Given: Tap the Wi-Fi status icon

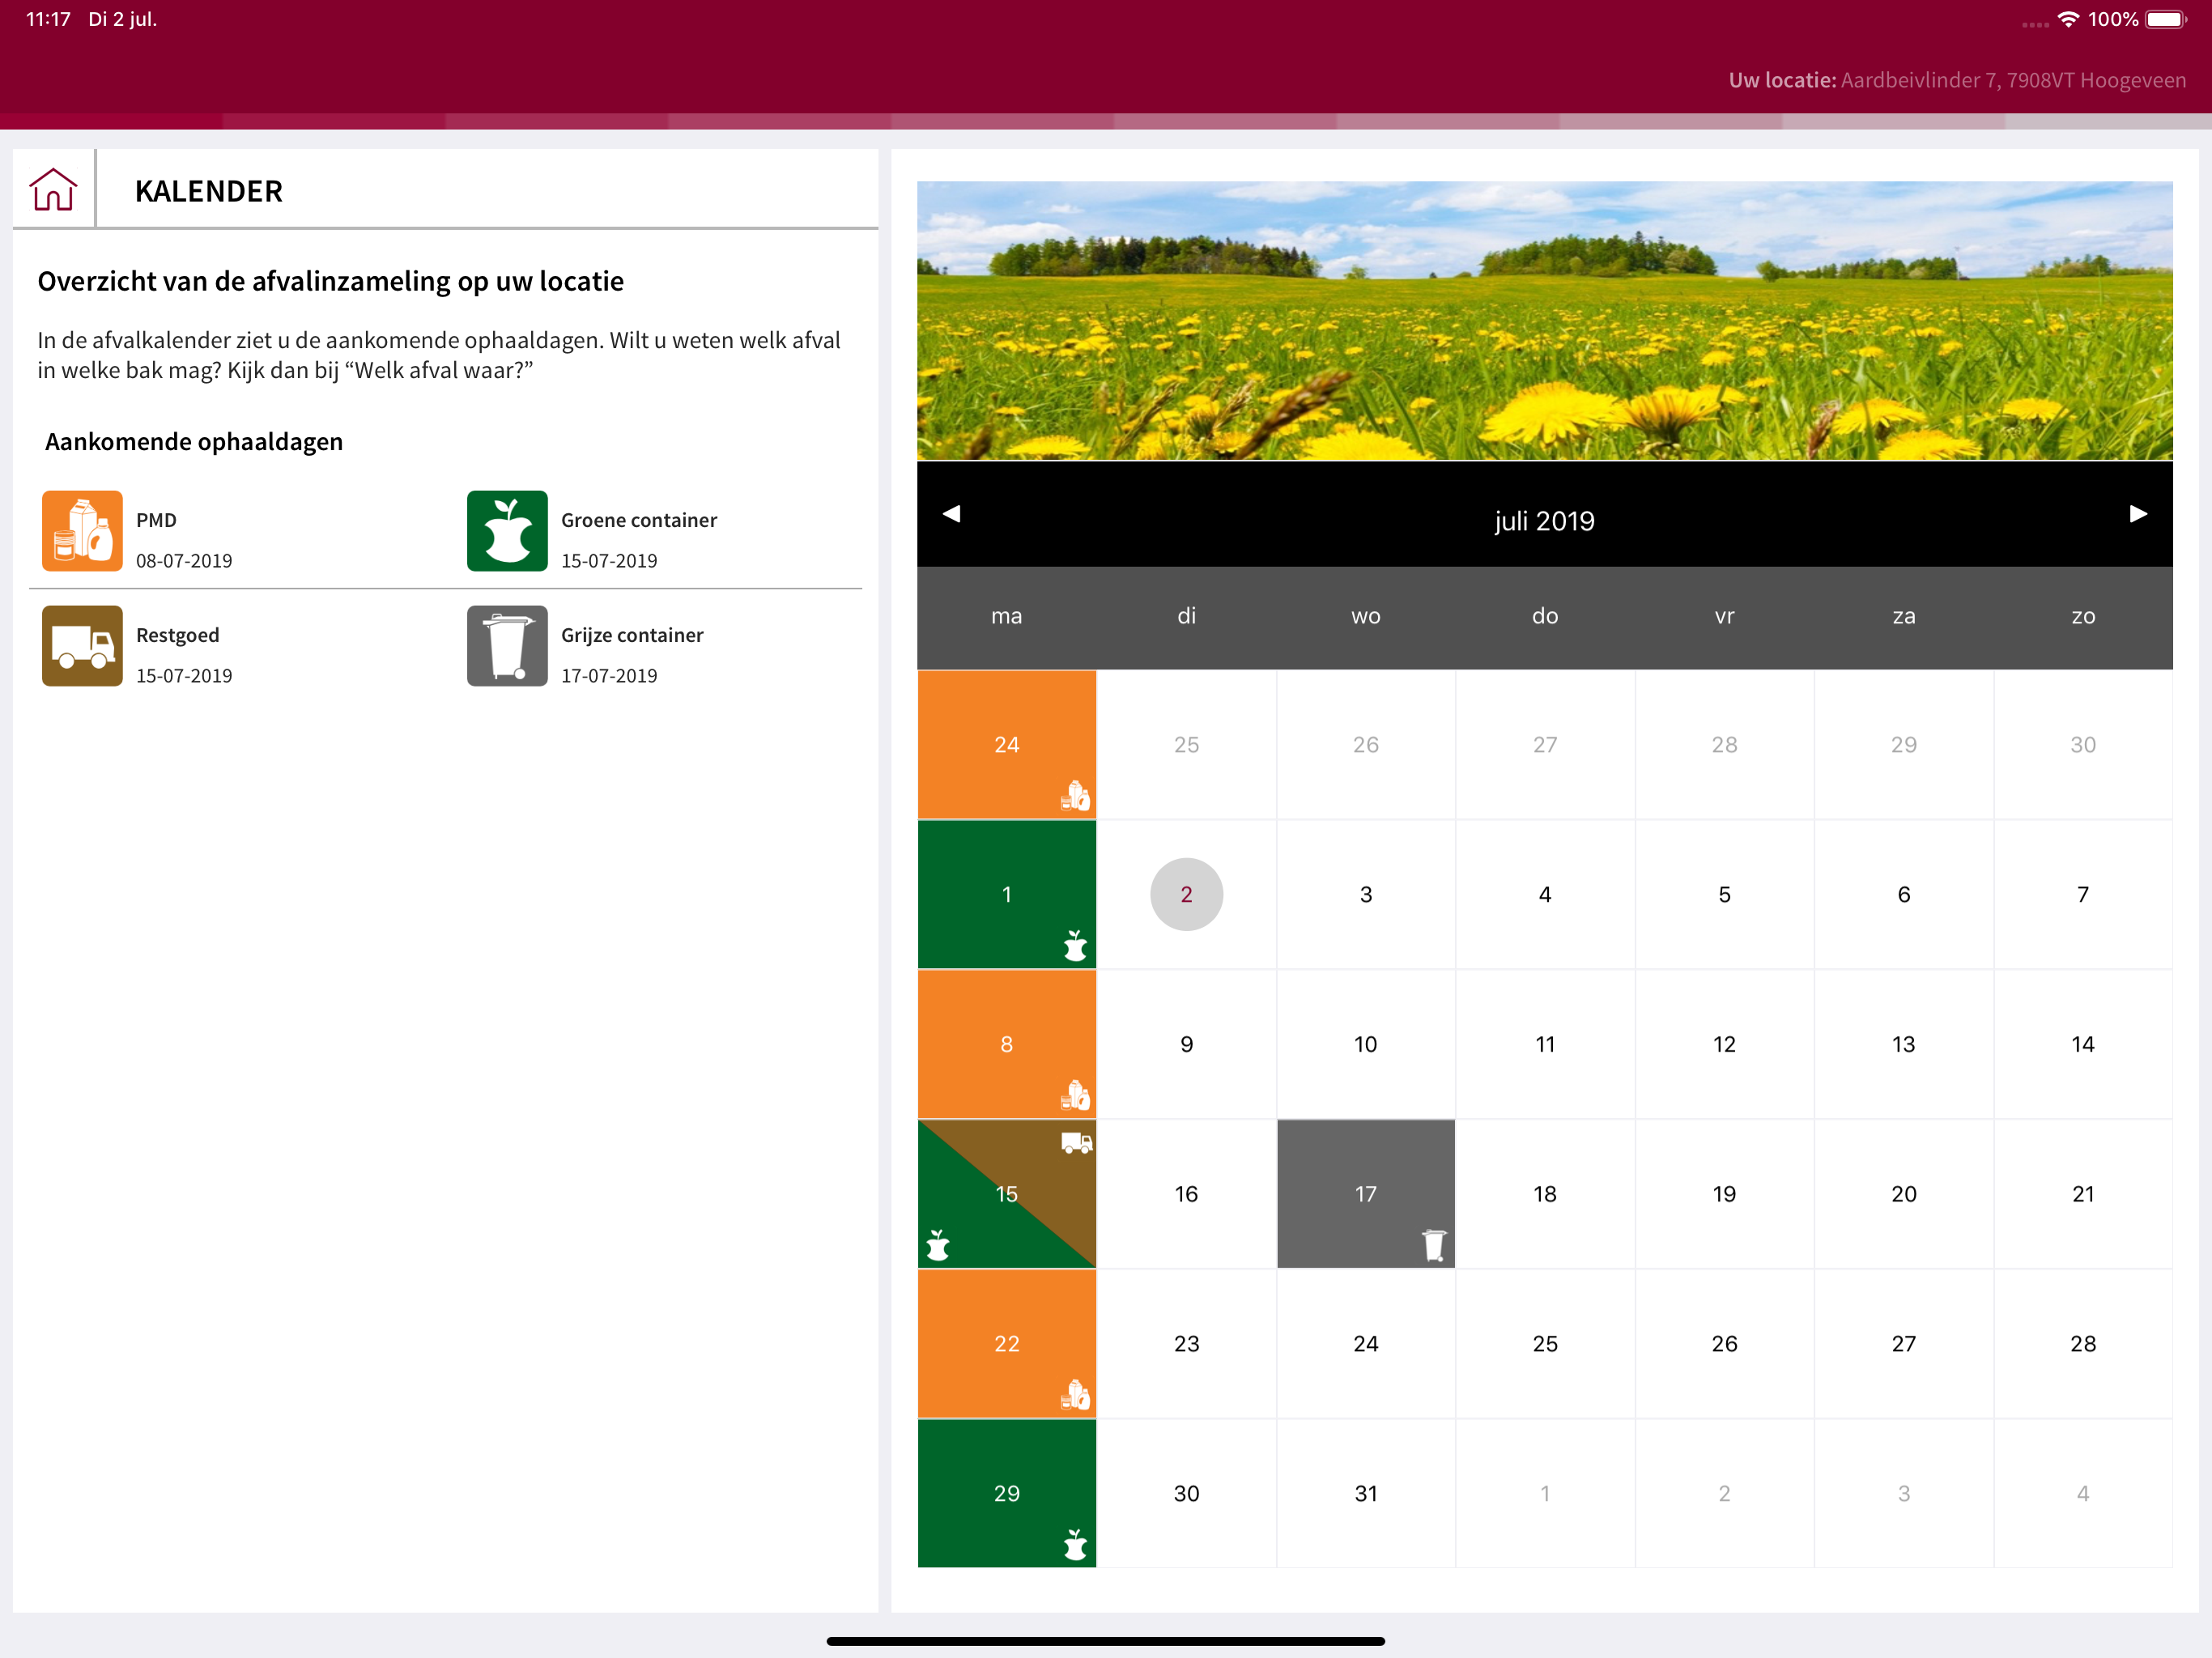Looking at the screenshot, I should 2067,19.
